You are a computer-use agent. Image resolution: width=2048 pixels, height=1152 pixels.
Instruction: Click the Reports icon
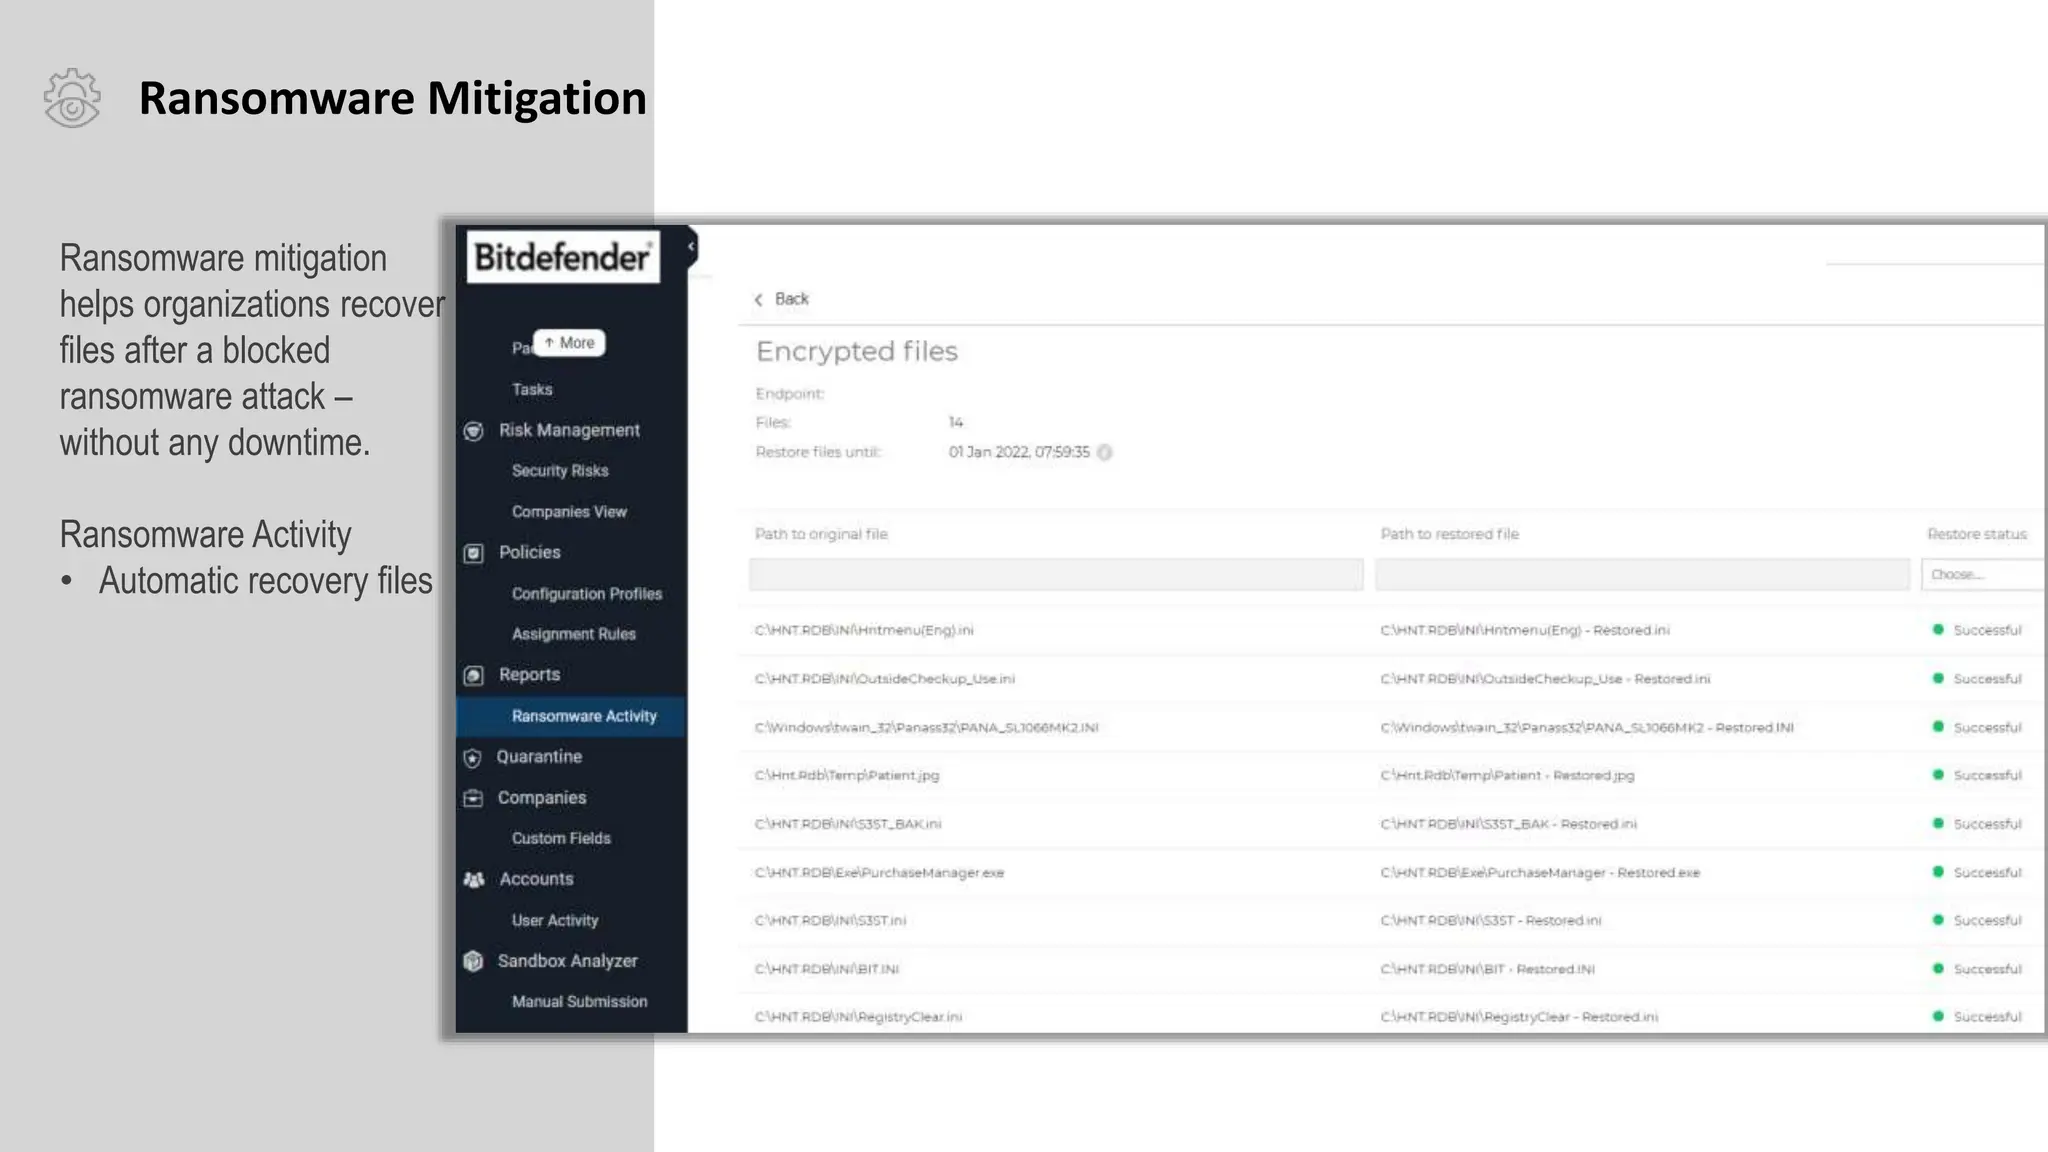474,676
